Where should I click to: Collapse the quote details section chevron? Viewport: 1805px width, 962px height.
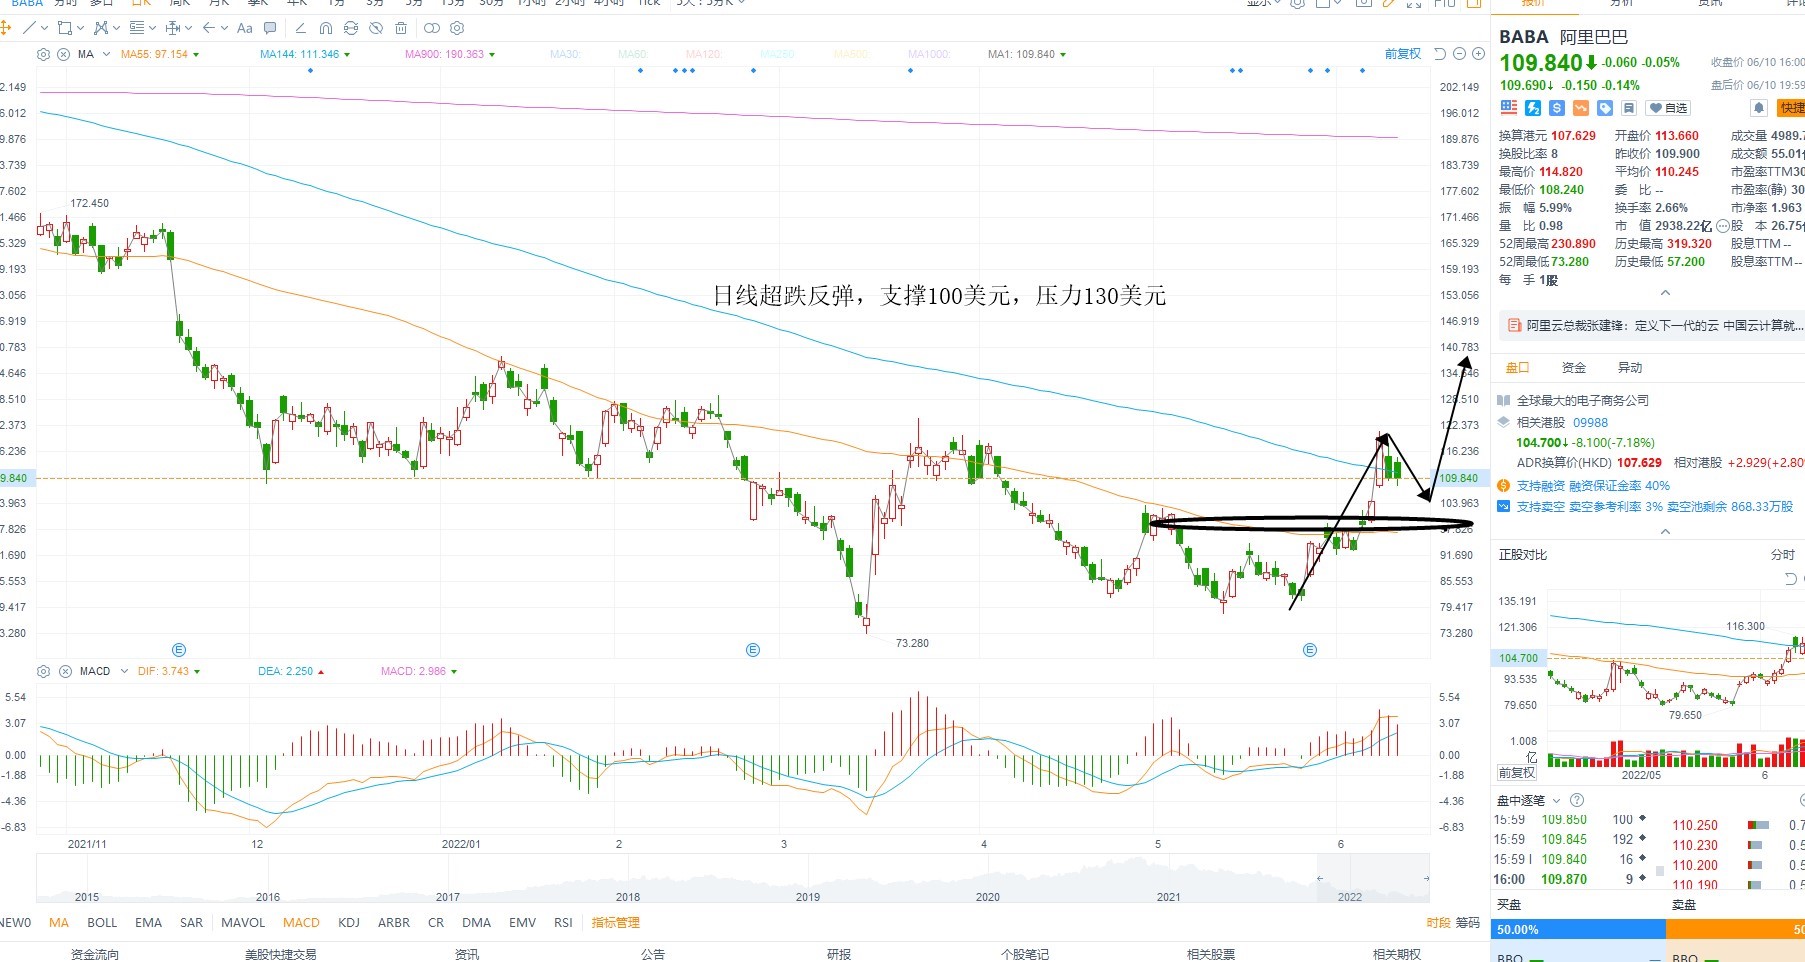[x=1665, y=293]
